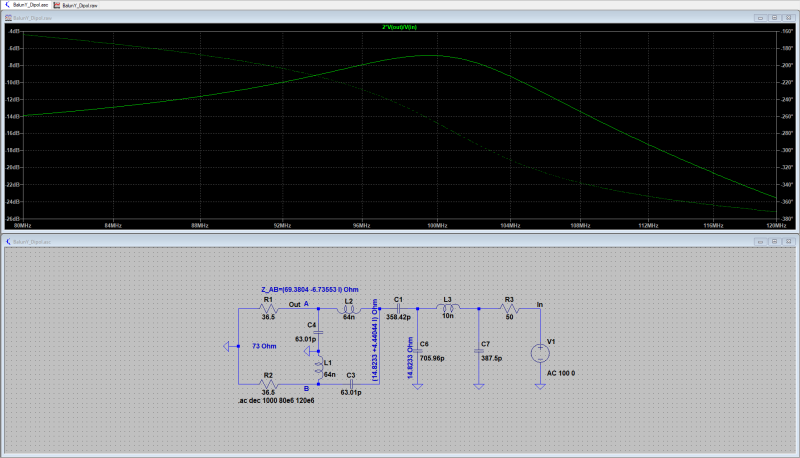Click the '36.5' value of R1
The height and width of the screenshot is (458, 800).
click(268, 317)
